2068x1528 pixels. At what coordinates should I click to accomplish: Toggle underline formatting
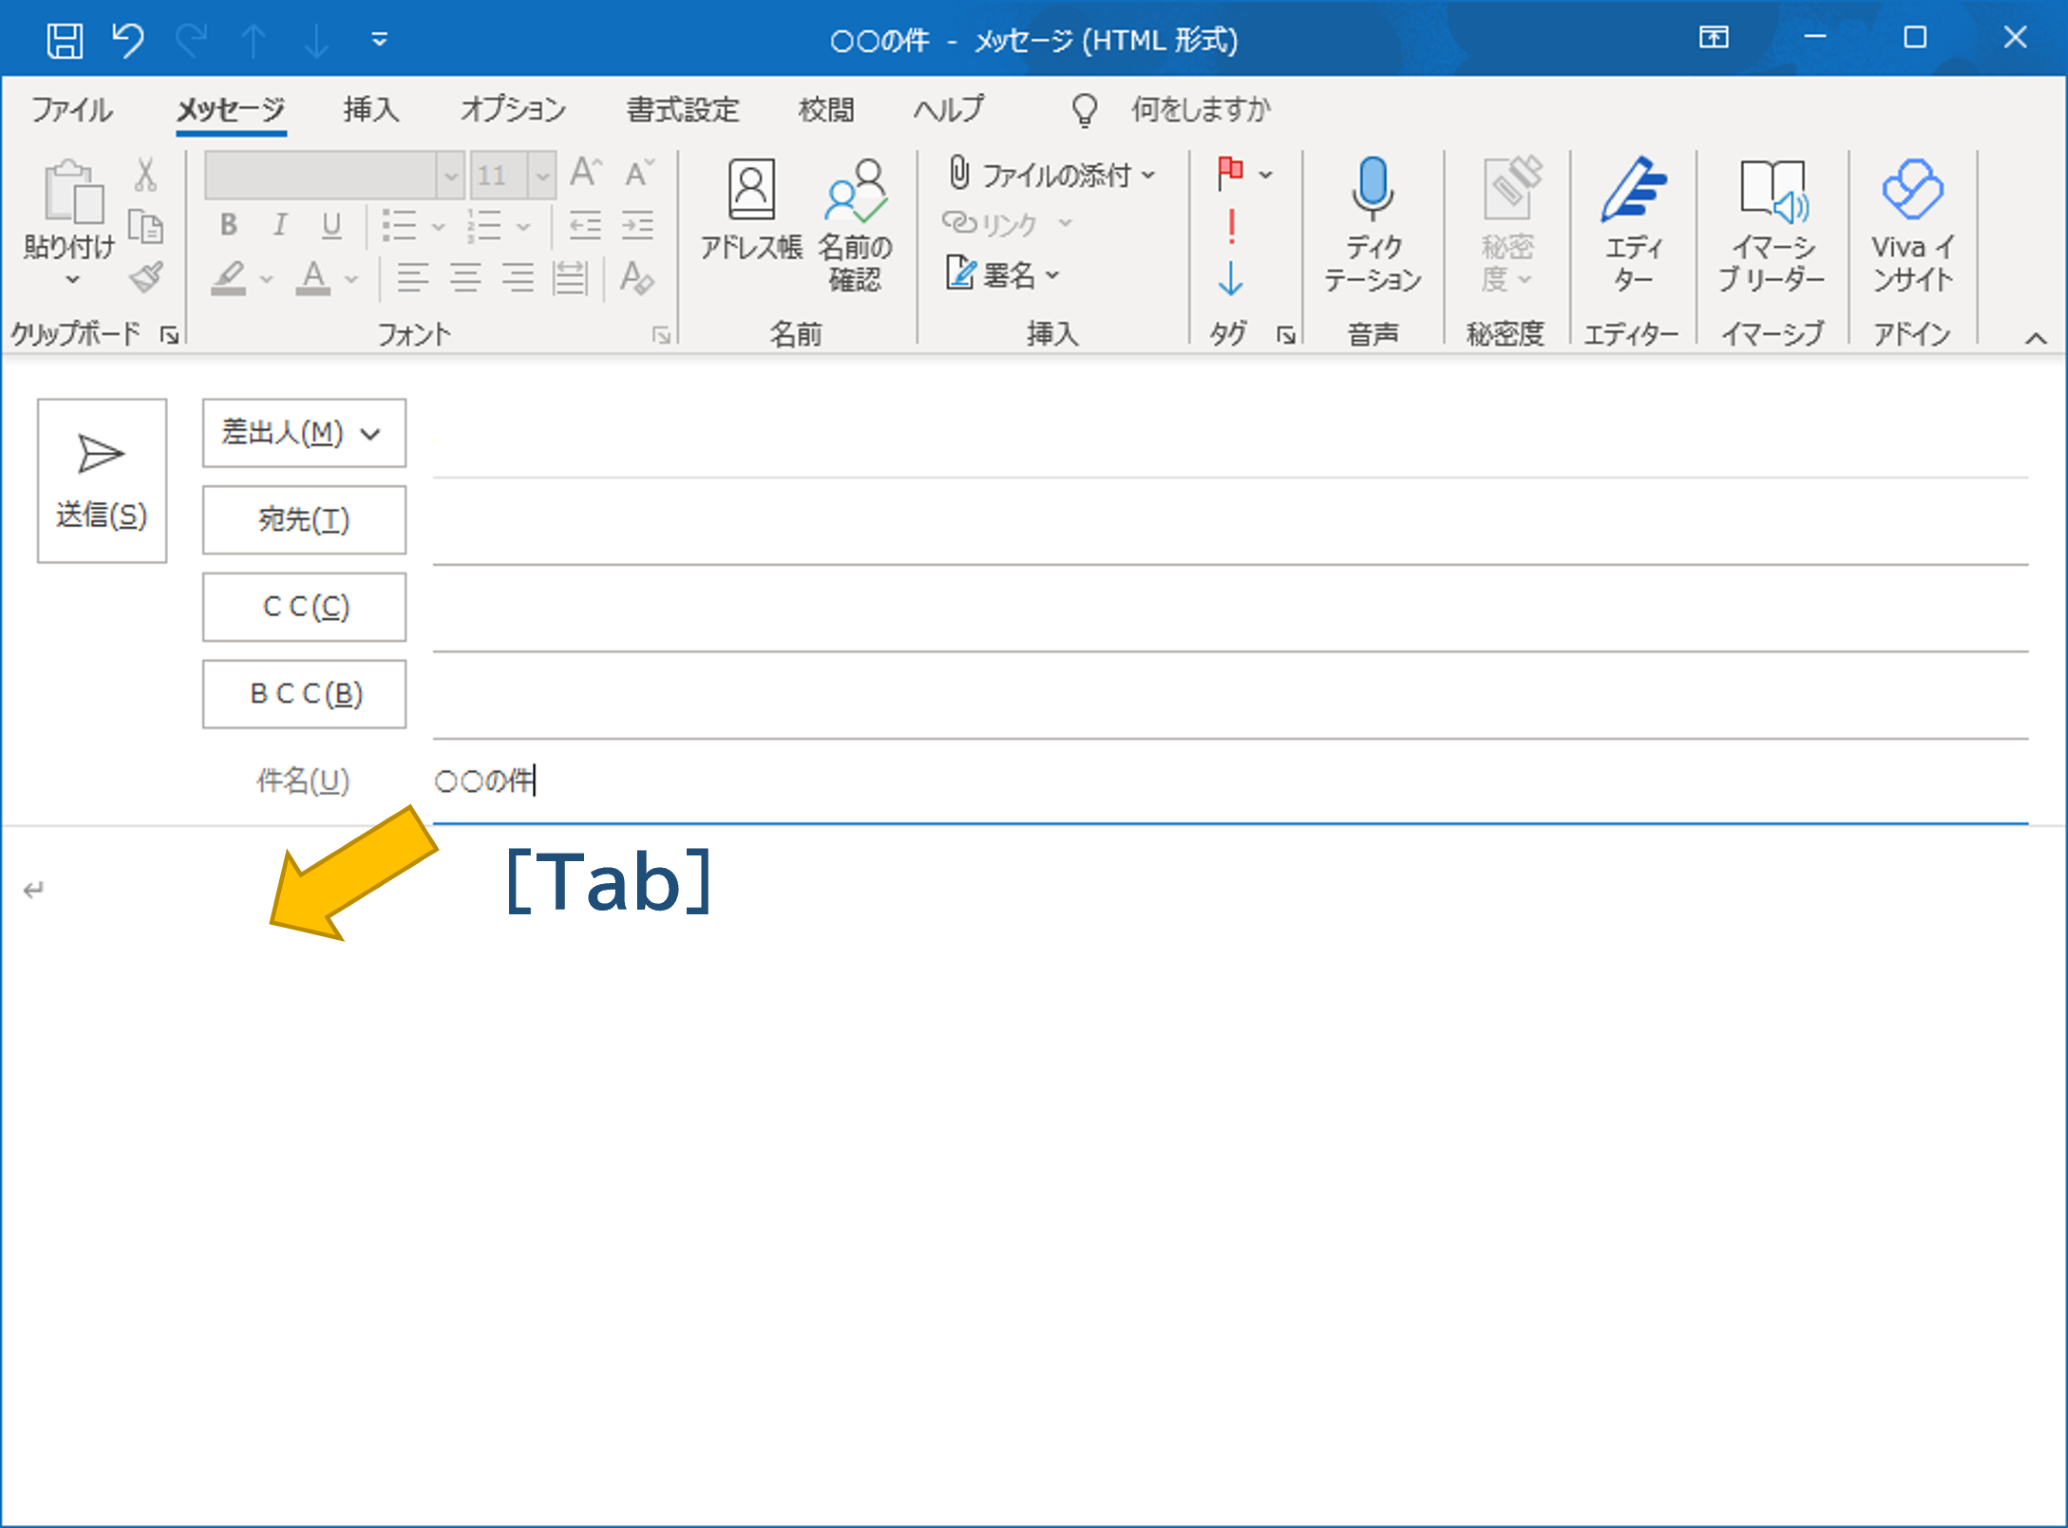pos(332,225)
